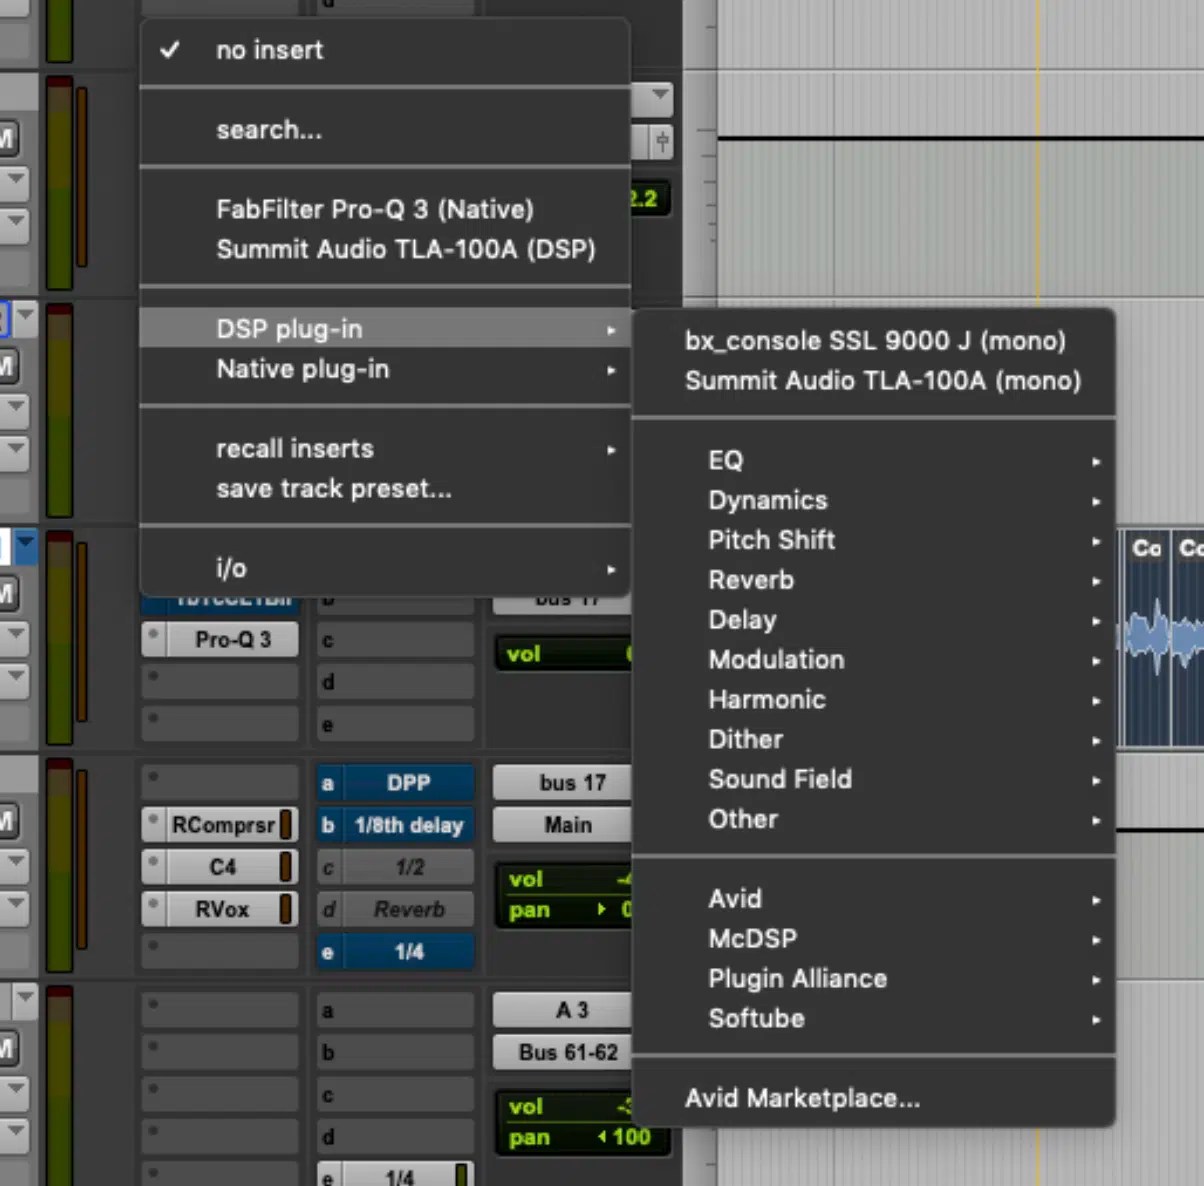Image resolution: width=1204 pixels, height=1186 pixels.
Task: Insert bx_console SSL 9000 J (mono)
Action: click(875, 341)
